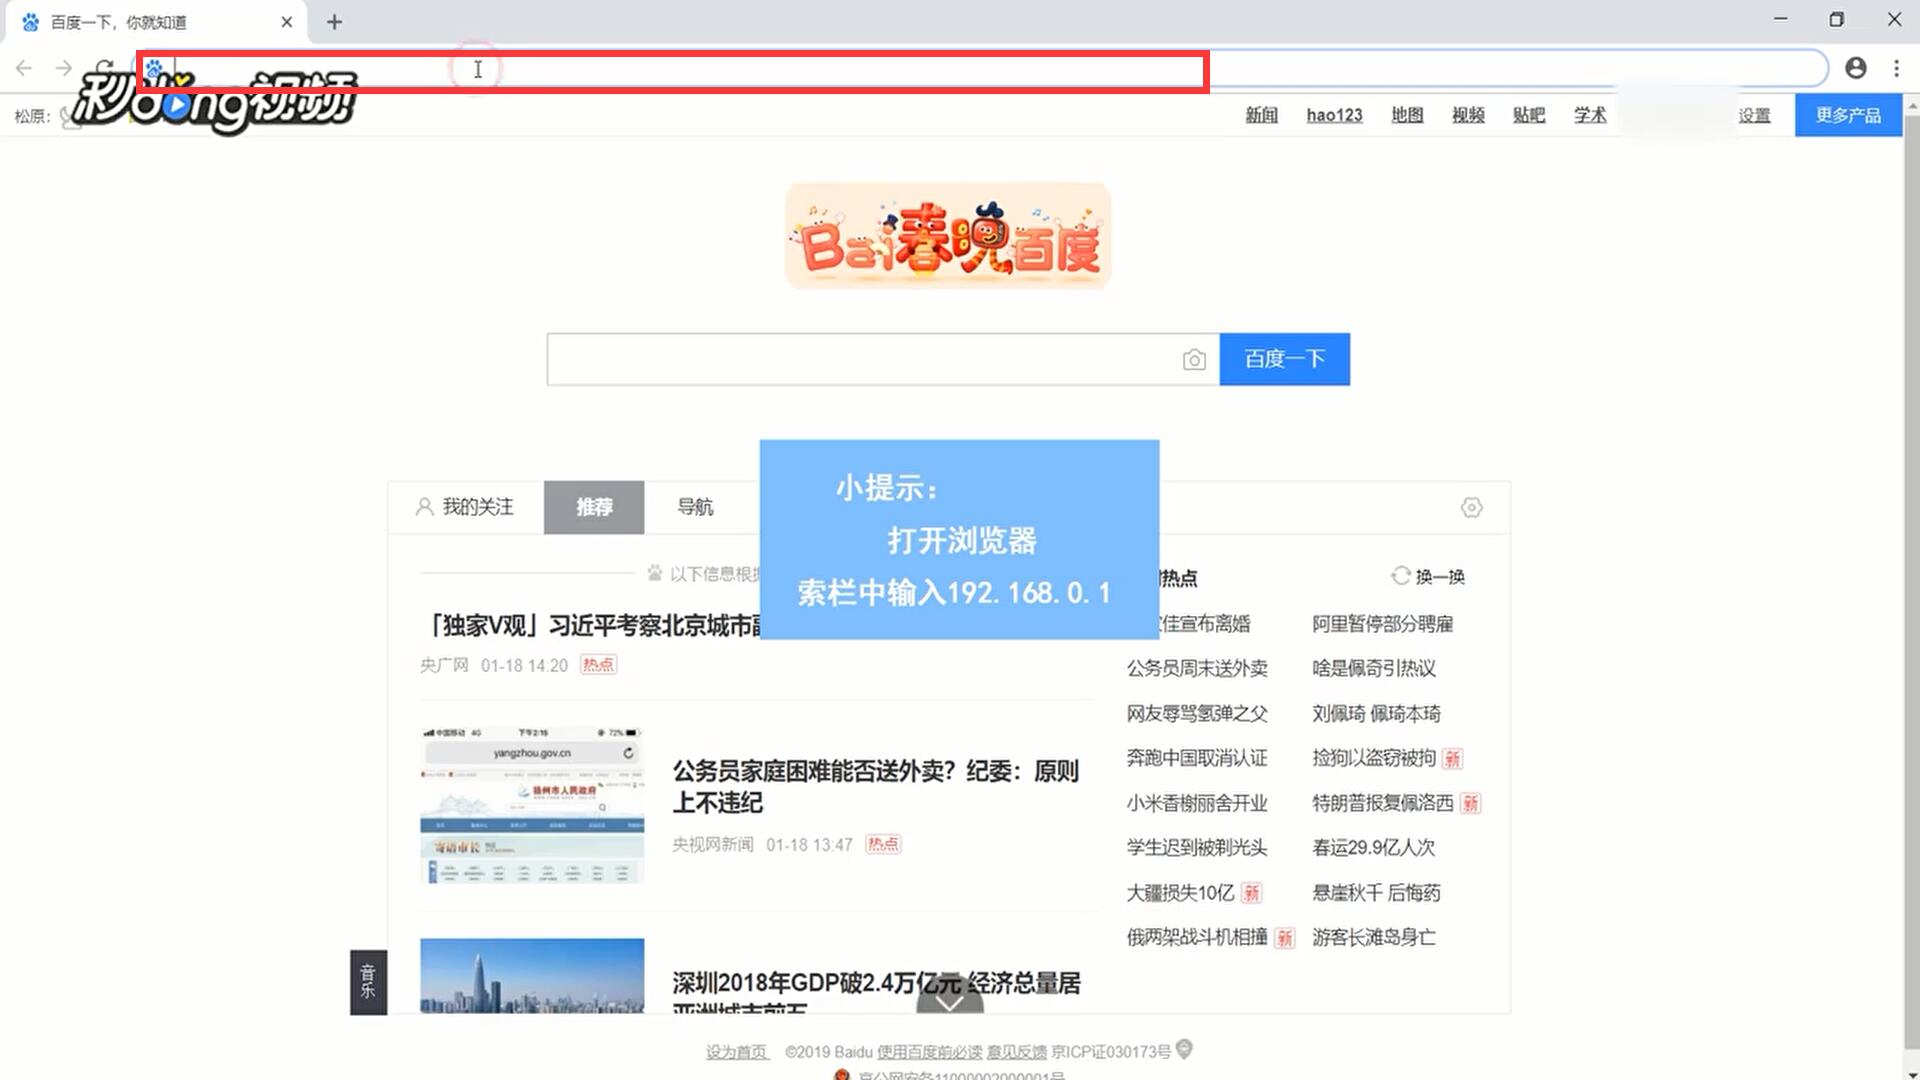Screen dimensions: 1920x1080
Task: Open hot topic 学生迟到被剃光头
Action: pyautogui.click(x=1197, y=847)
